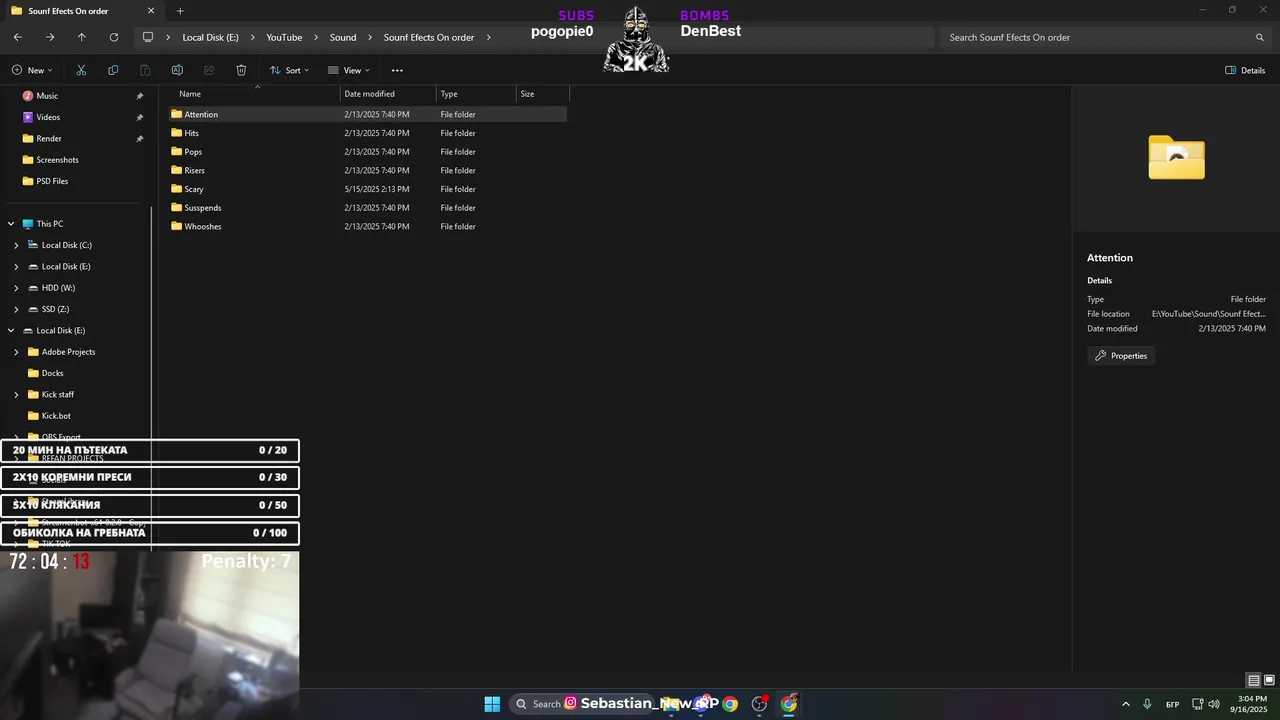Delete selected item with trash icon
Viewport: 1280px width, 720px height.
[241, 70]
